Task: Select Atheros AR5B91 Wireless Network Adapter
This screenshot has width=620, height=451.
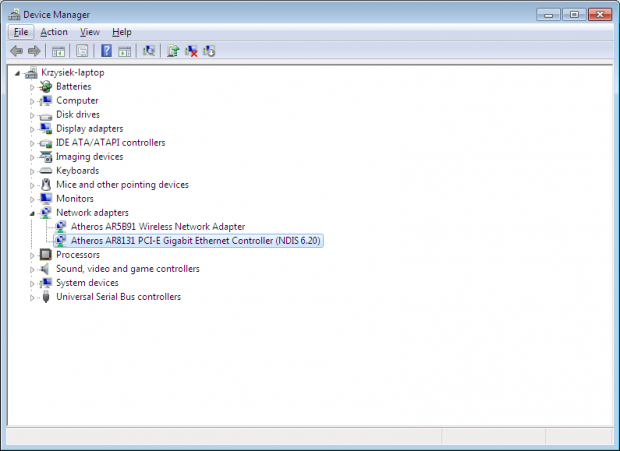Action: [x=158, y=227]
